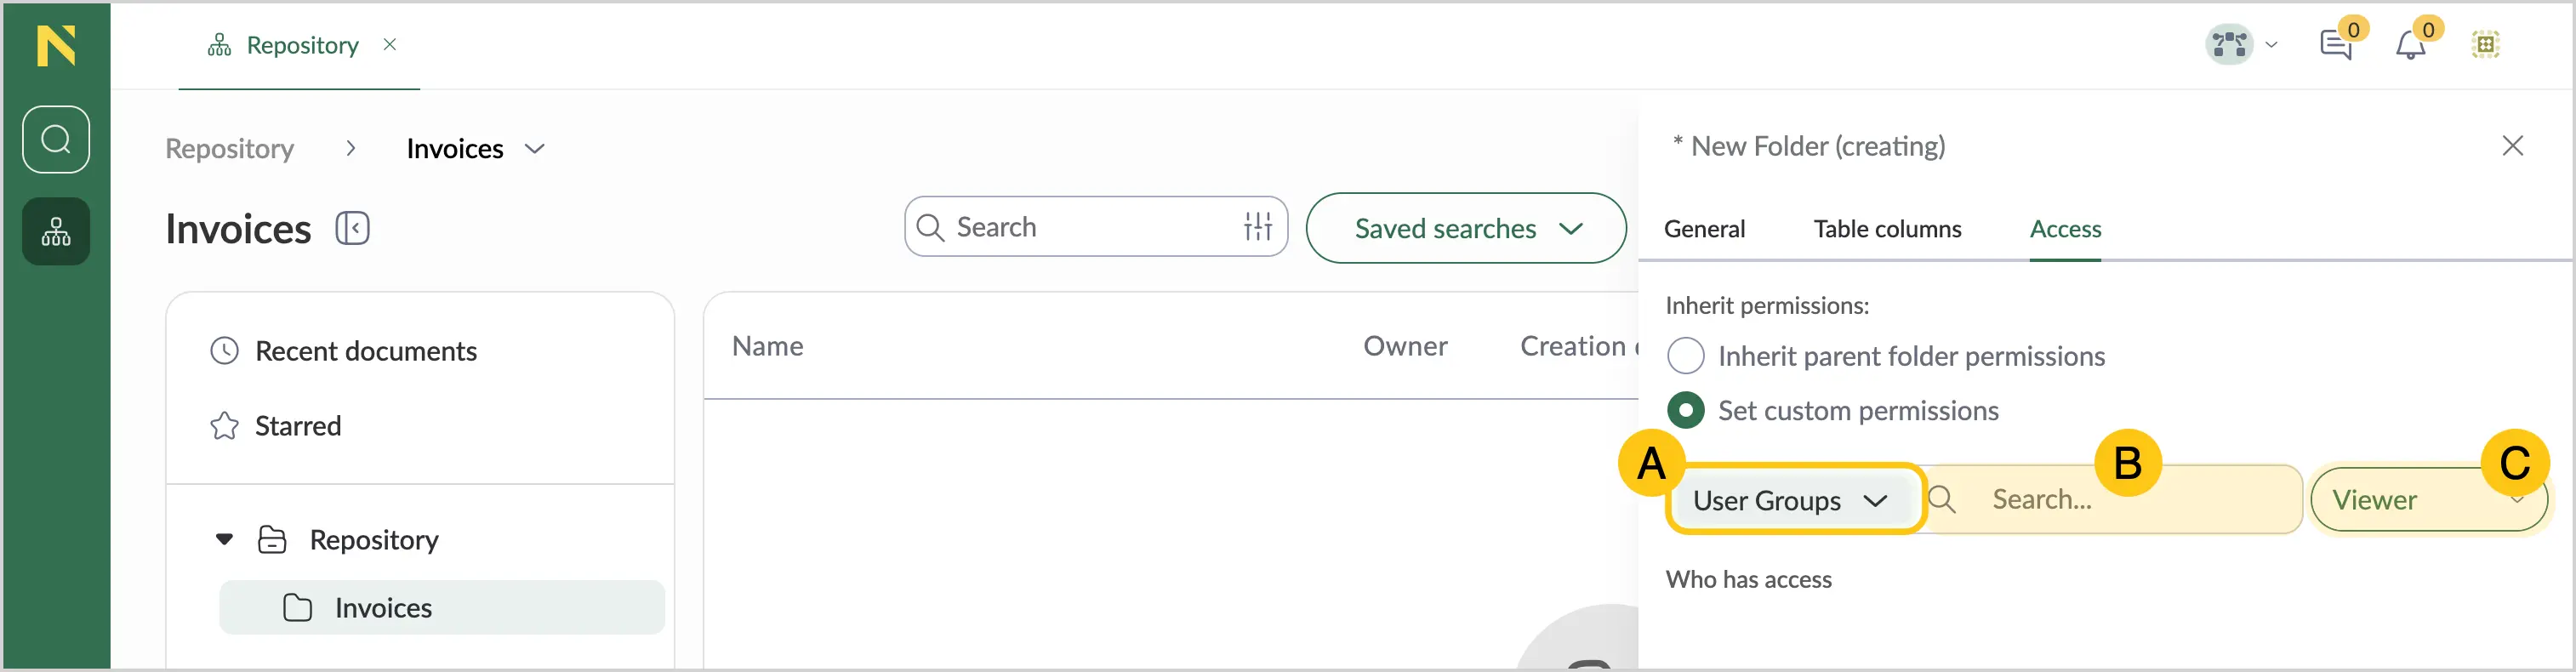Image resolution: width=2576 pixels, height=672 pixels.
Task: Open the search icon in left sidebar
Action: (56, 139)
